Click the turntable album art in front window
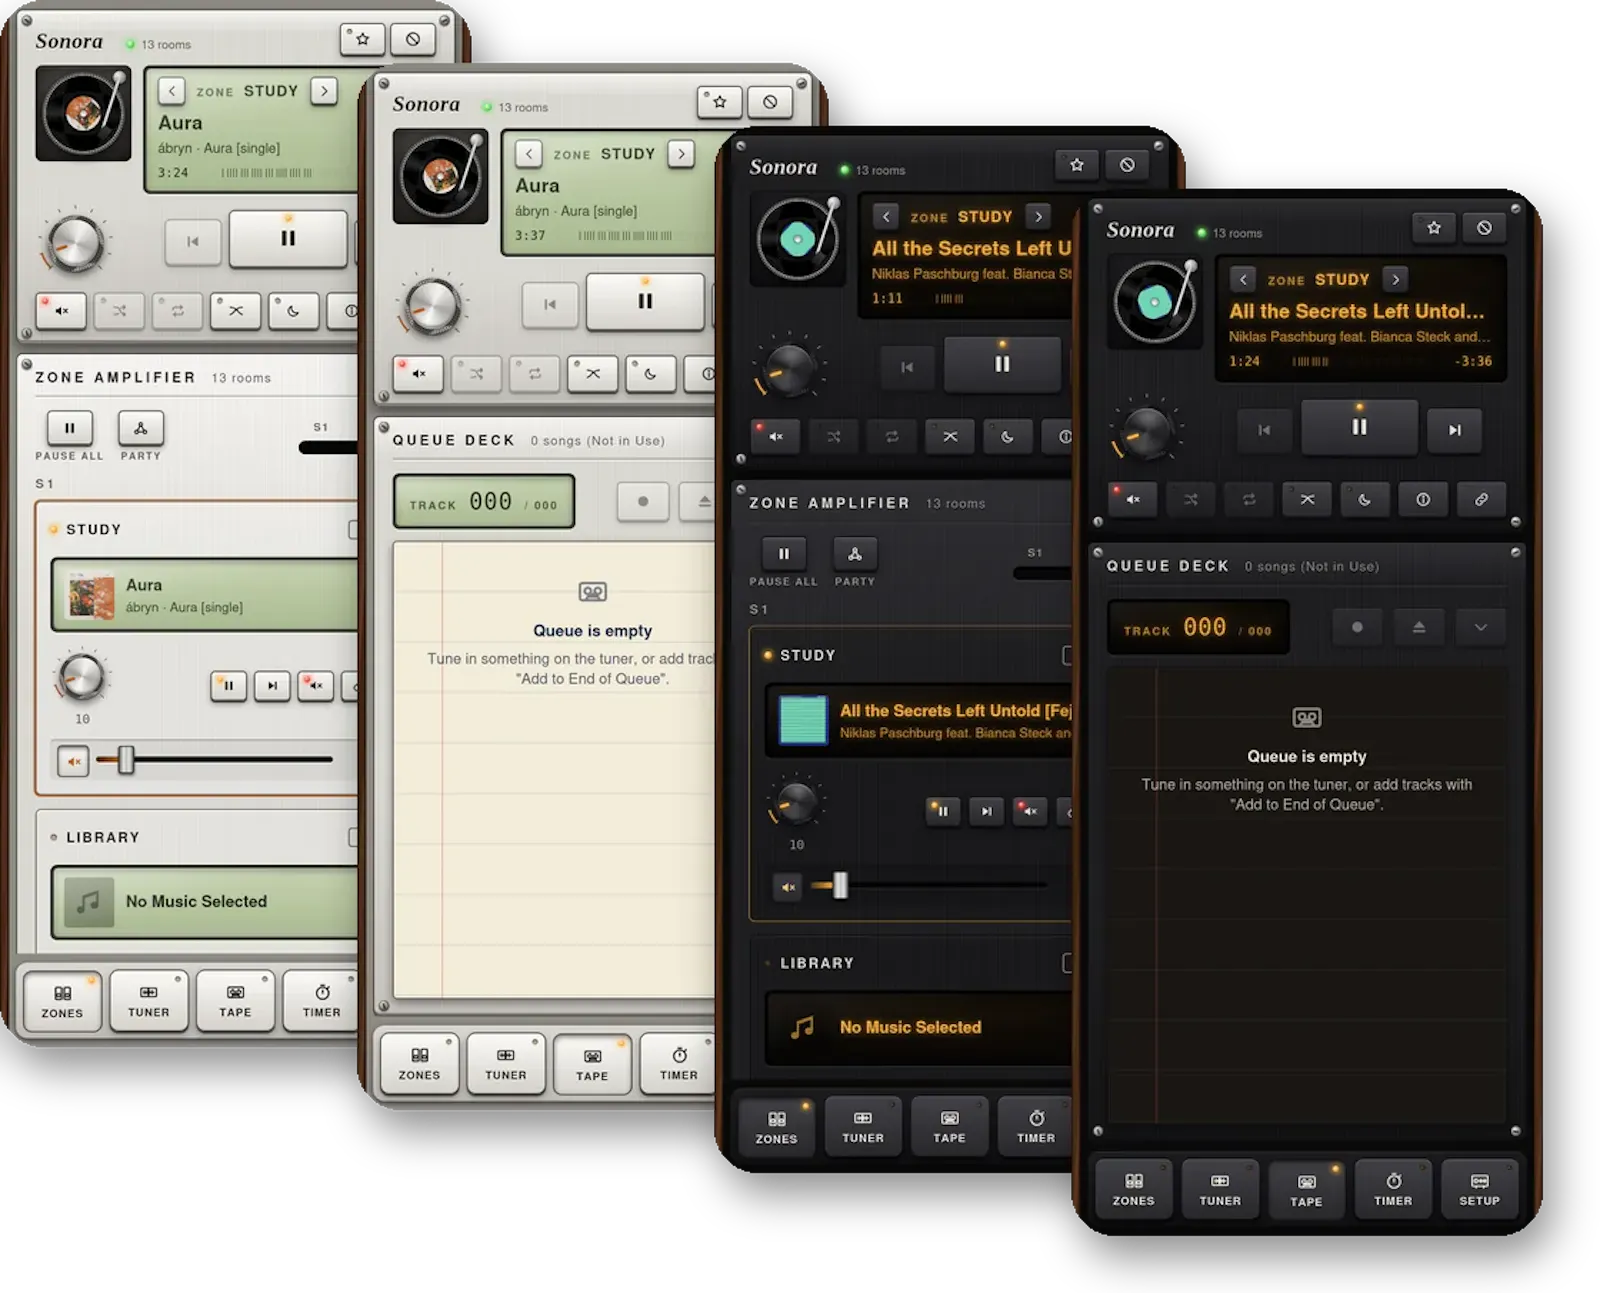Screen dimensions: 1600x1293 1155,302
